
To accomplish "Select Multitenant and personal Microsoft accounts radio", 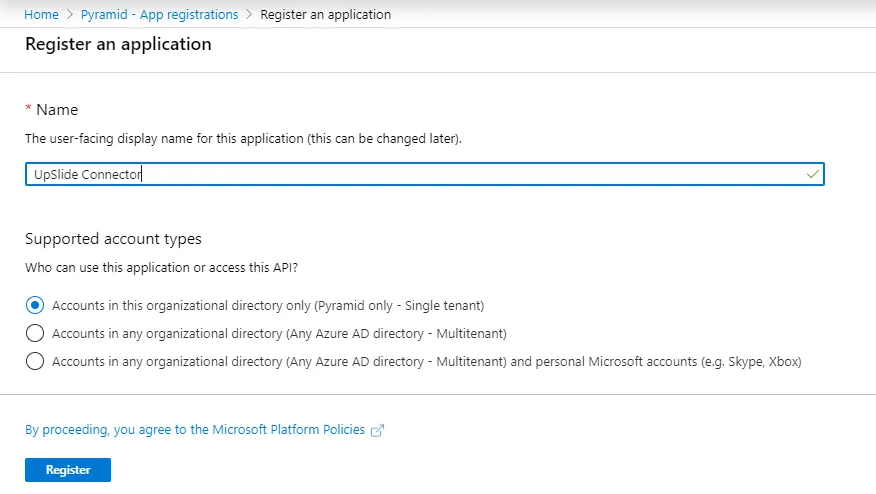I will point(35,361).
